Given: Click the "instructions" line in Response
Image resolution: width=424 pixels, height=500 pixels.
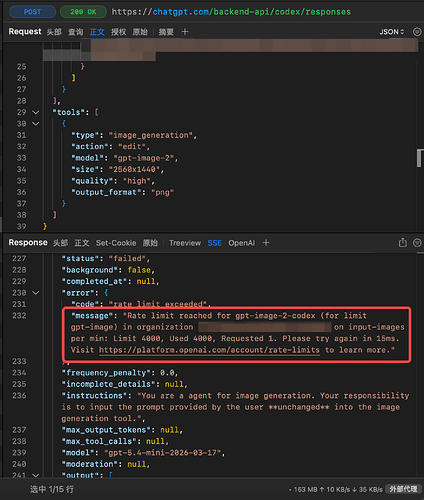Looking at the screenshot, I should (235, 407).
